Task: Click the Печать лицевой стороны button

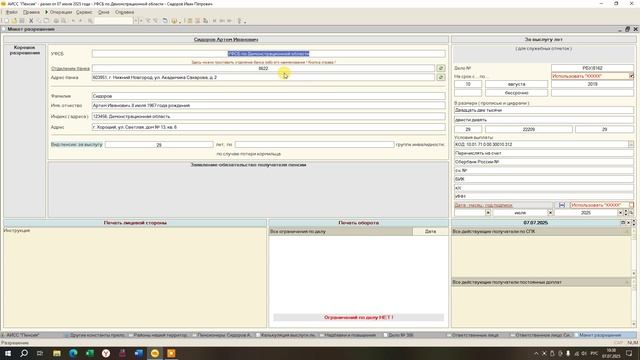Action: pos(135,223)
